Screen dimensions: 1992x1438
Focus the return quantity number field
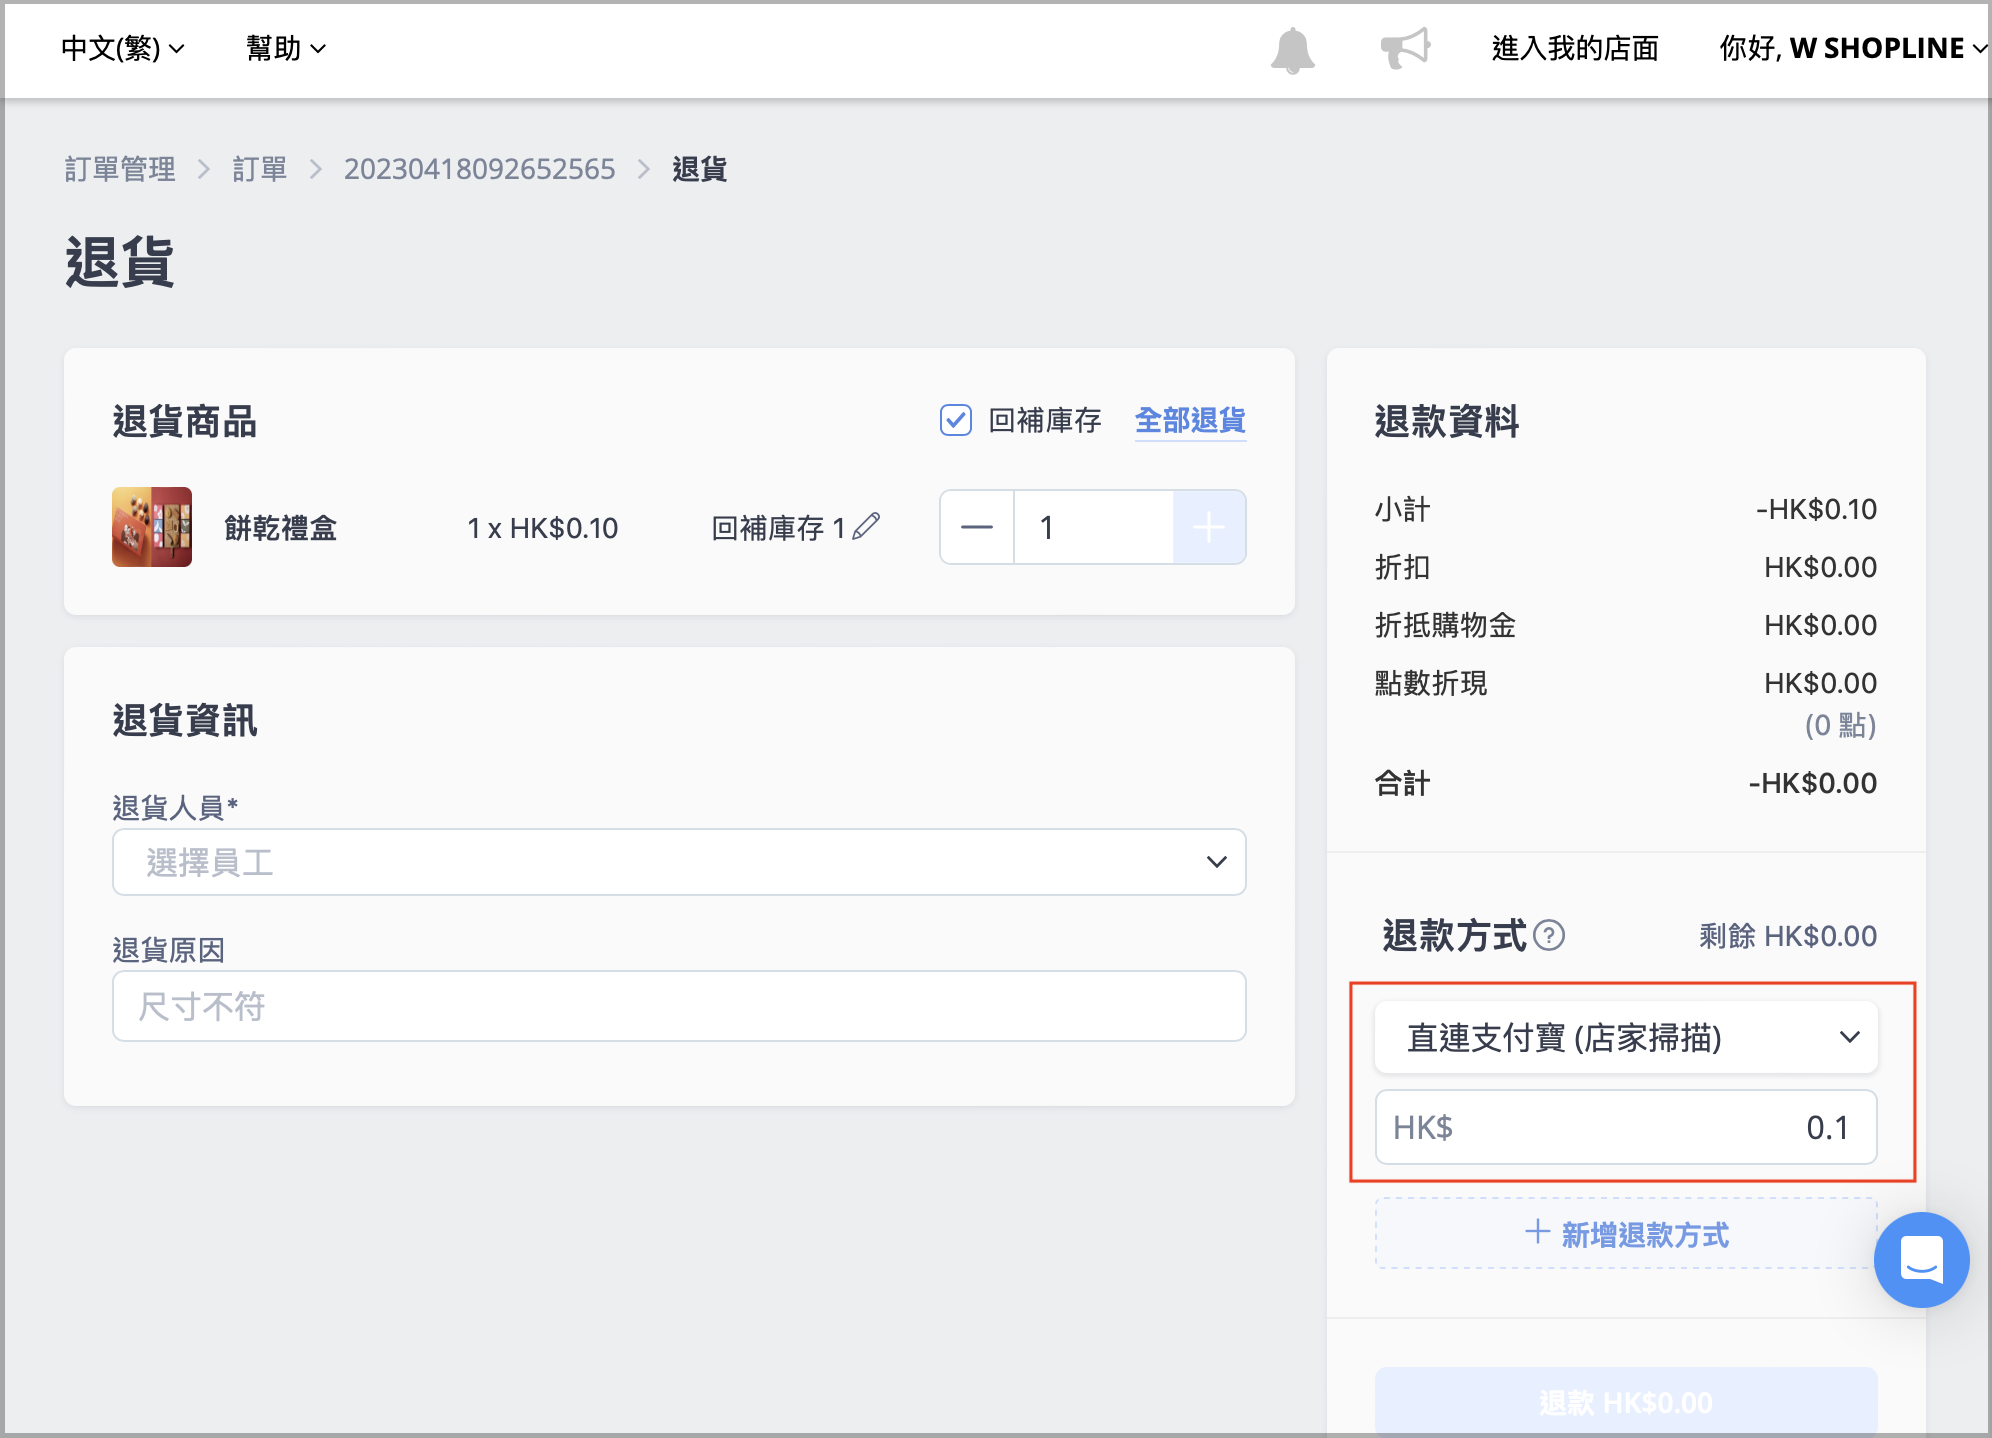tap(1093, 527)
